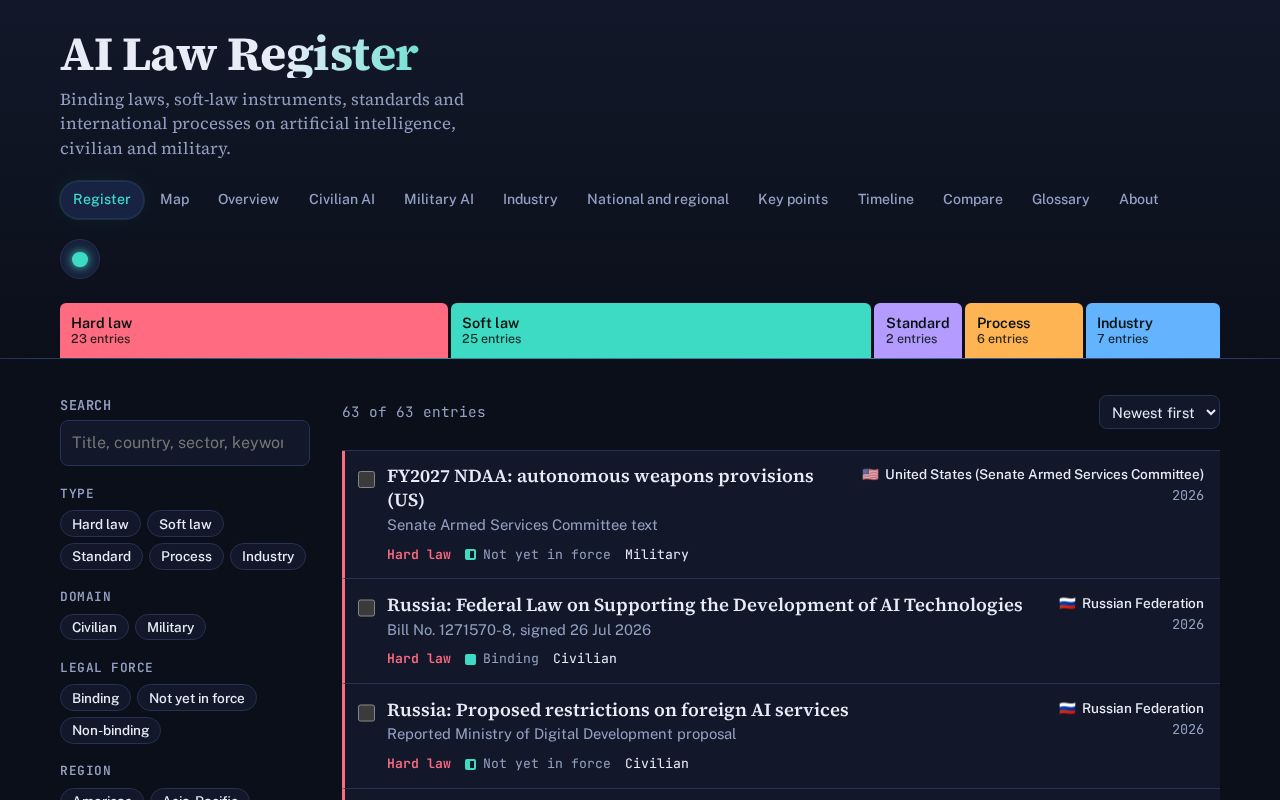Open FY2027 NDAA autonomous weapons provisions entry

click(x=600, y=488)
